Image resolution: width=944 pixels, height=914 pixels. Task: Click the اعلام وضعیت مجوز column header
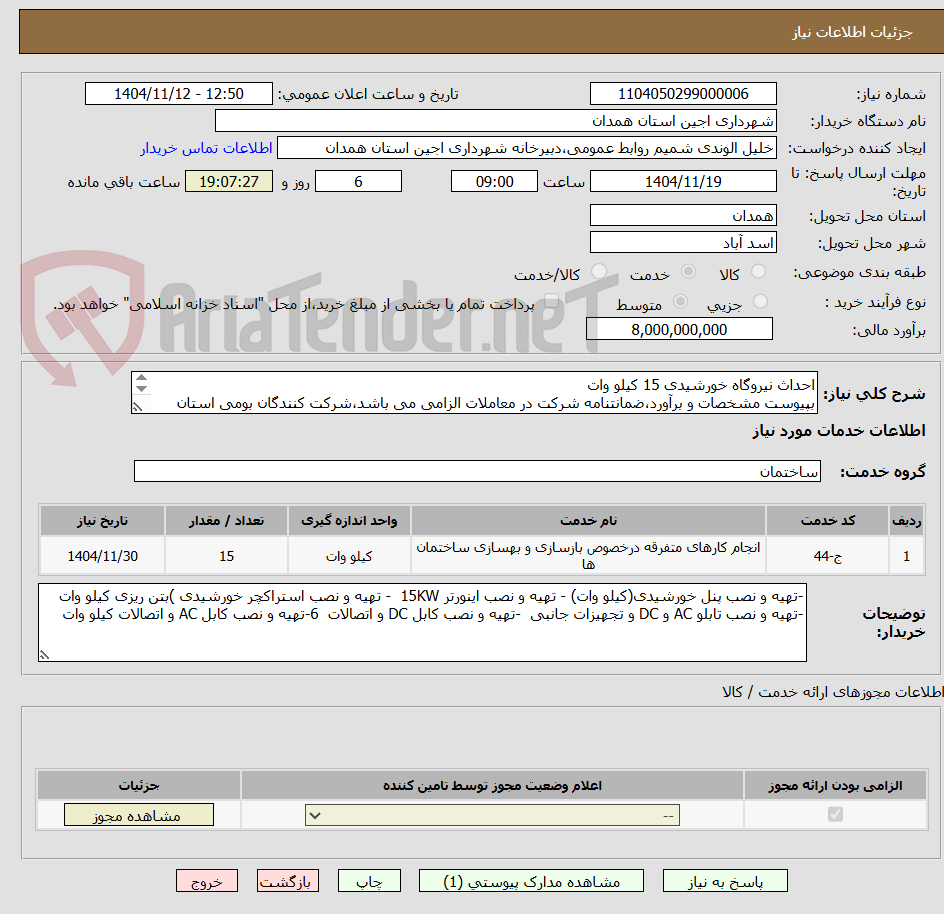coord(492,786)
